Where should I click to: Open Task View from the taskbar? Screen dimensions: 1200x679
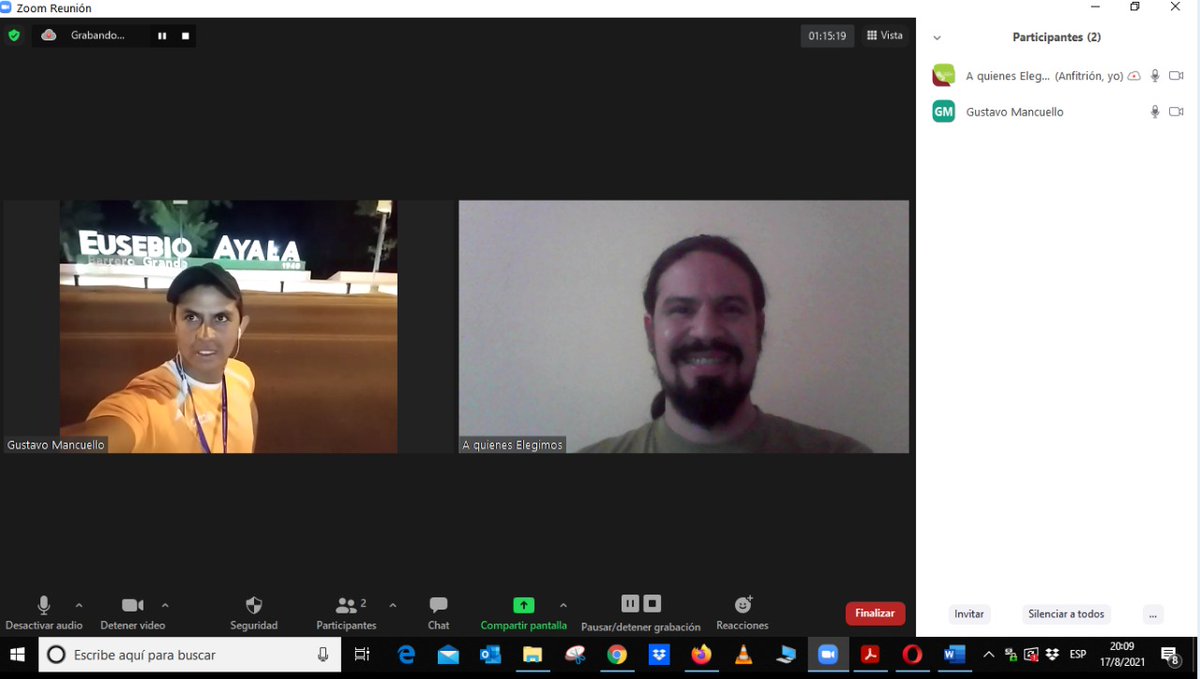click(x=362, y=654)
